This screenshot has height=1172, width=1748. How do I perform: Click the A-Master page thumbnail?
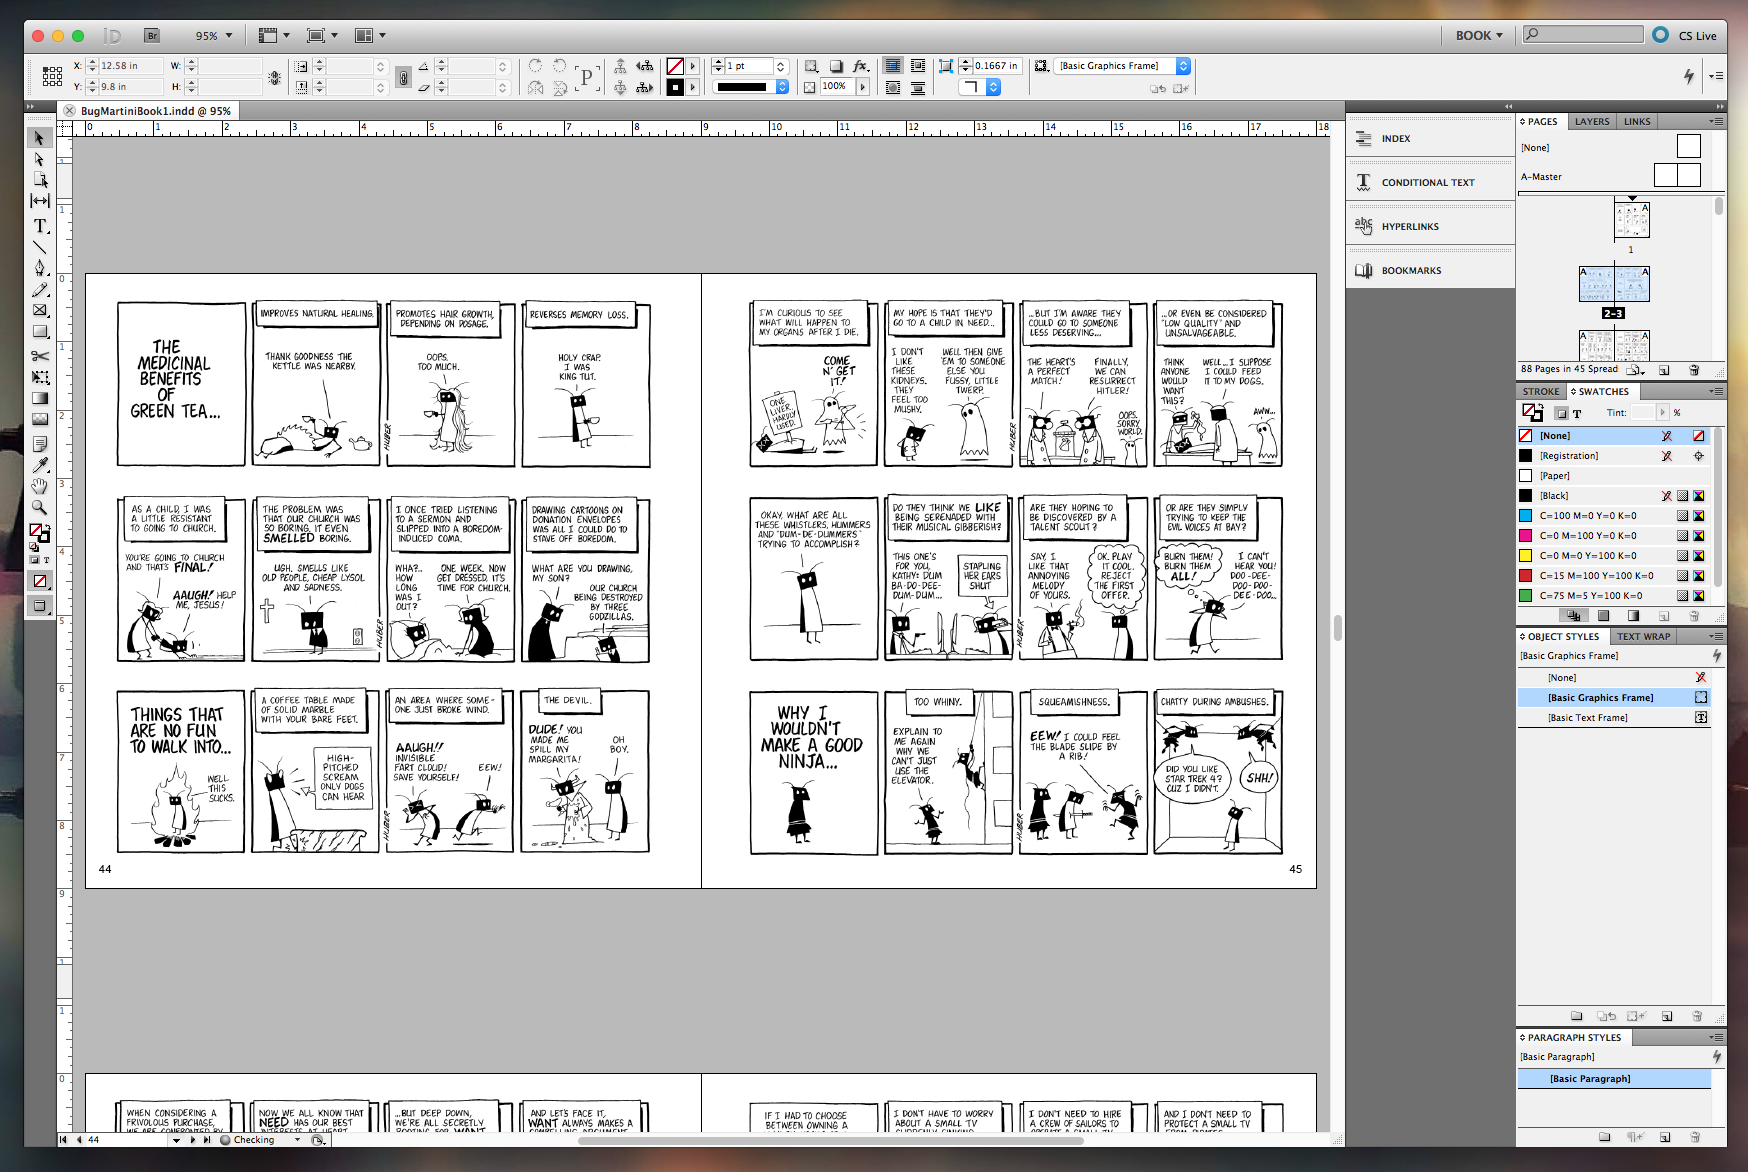pos(1676,175)
